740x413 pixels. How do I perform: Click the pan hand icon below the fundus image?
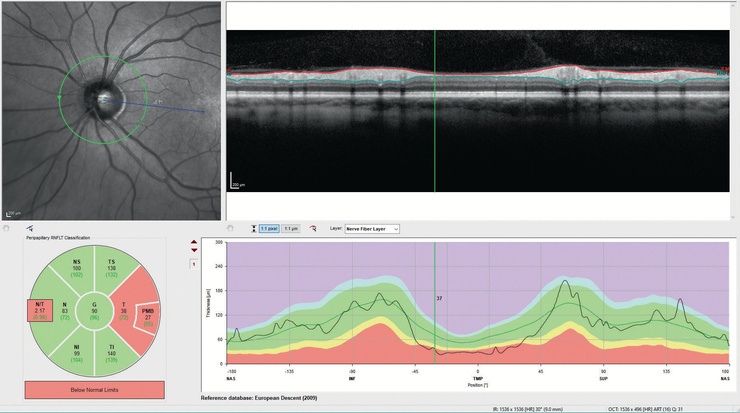(x=6, y=228)
